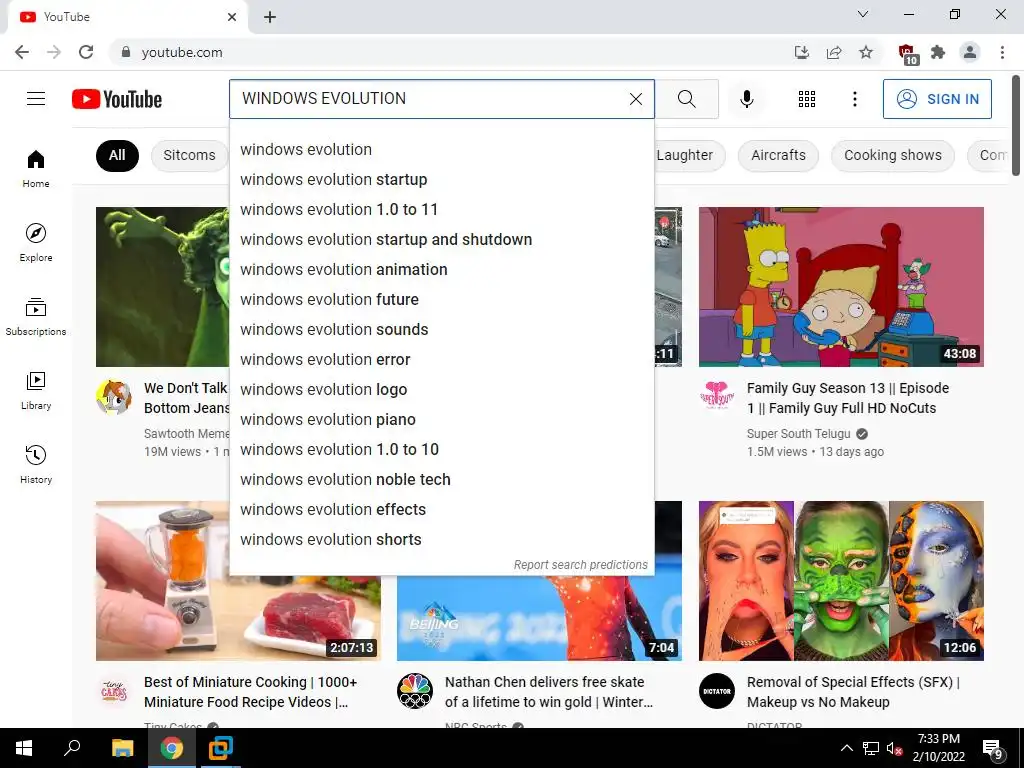Select the Laughter filter chip

[684, 155]
